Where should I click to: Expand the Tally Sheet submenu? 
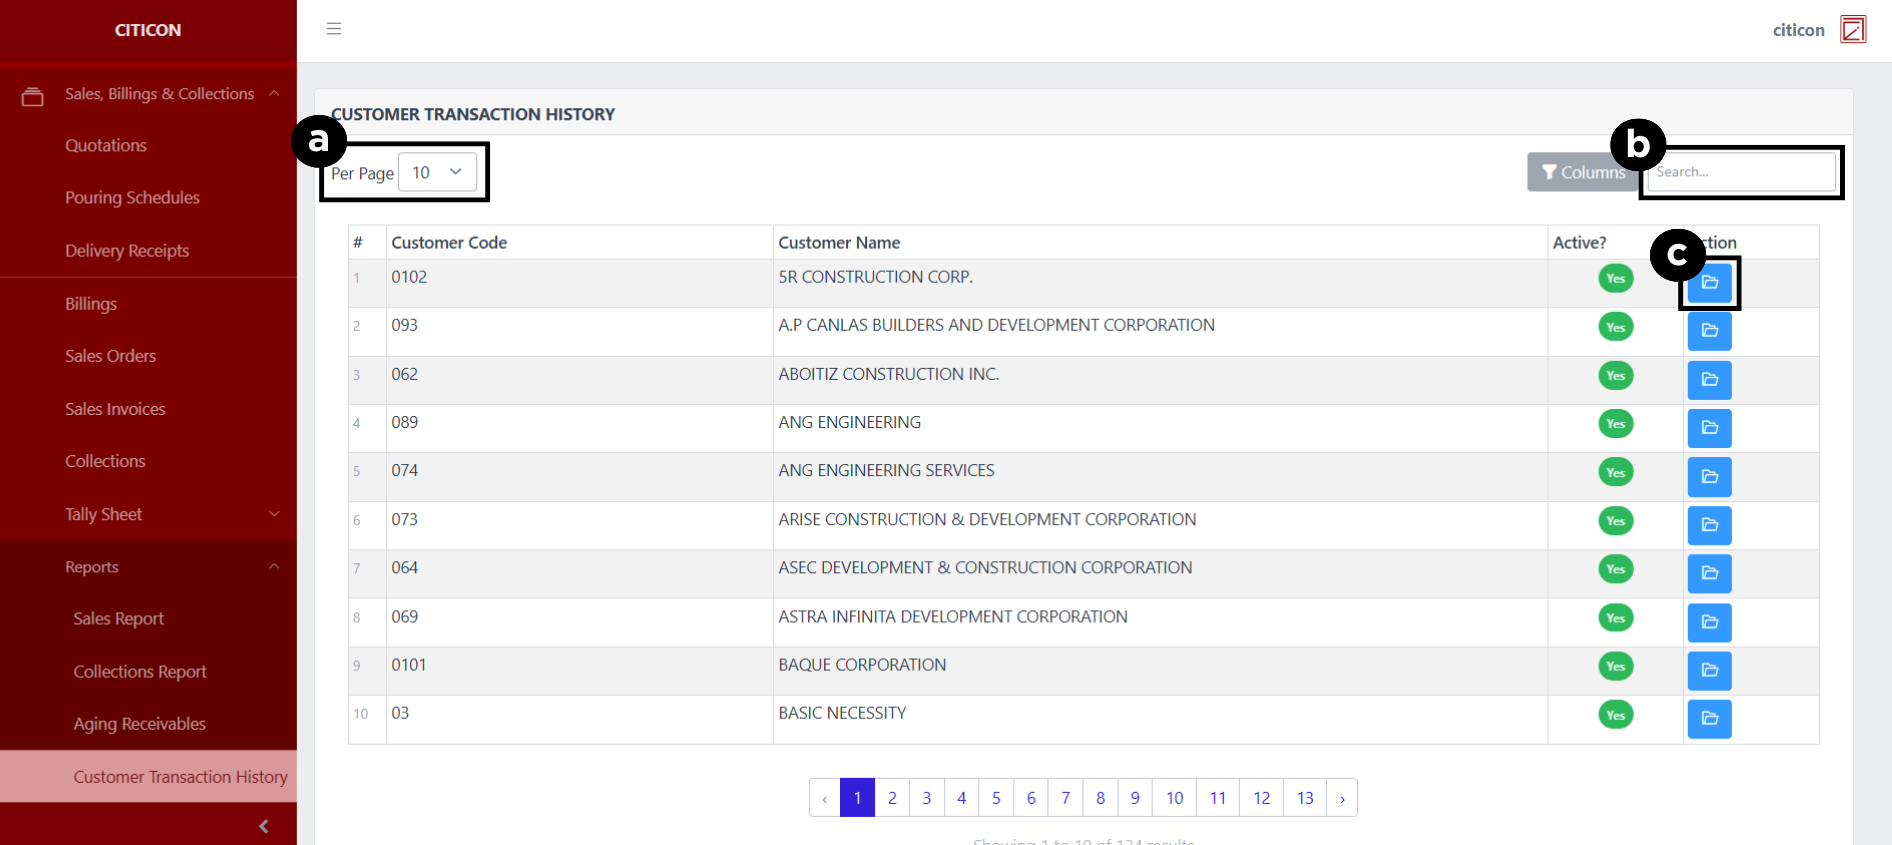[x=148, y=514]
